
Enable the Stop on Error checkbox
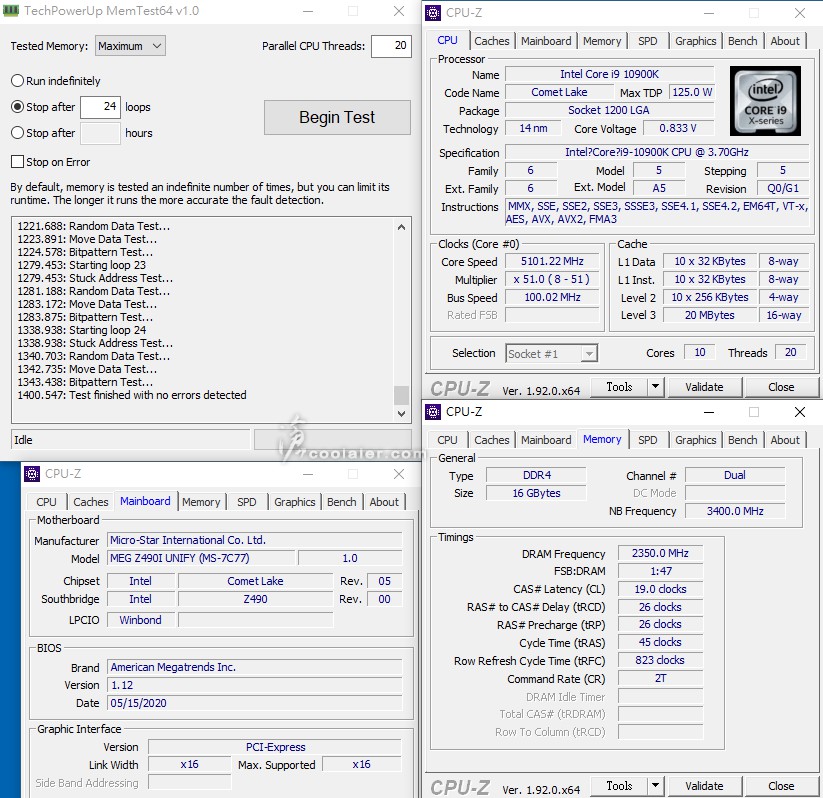pyautogui.click(x=17, y=162)
